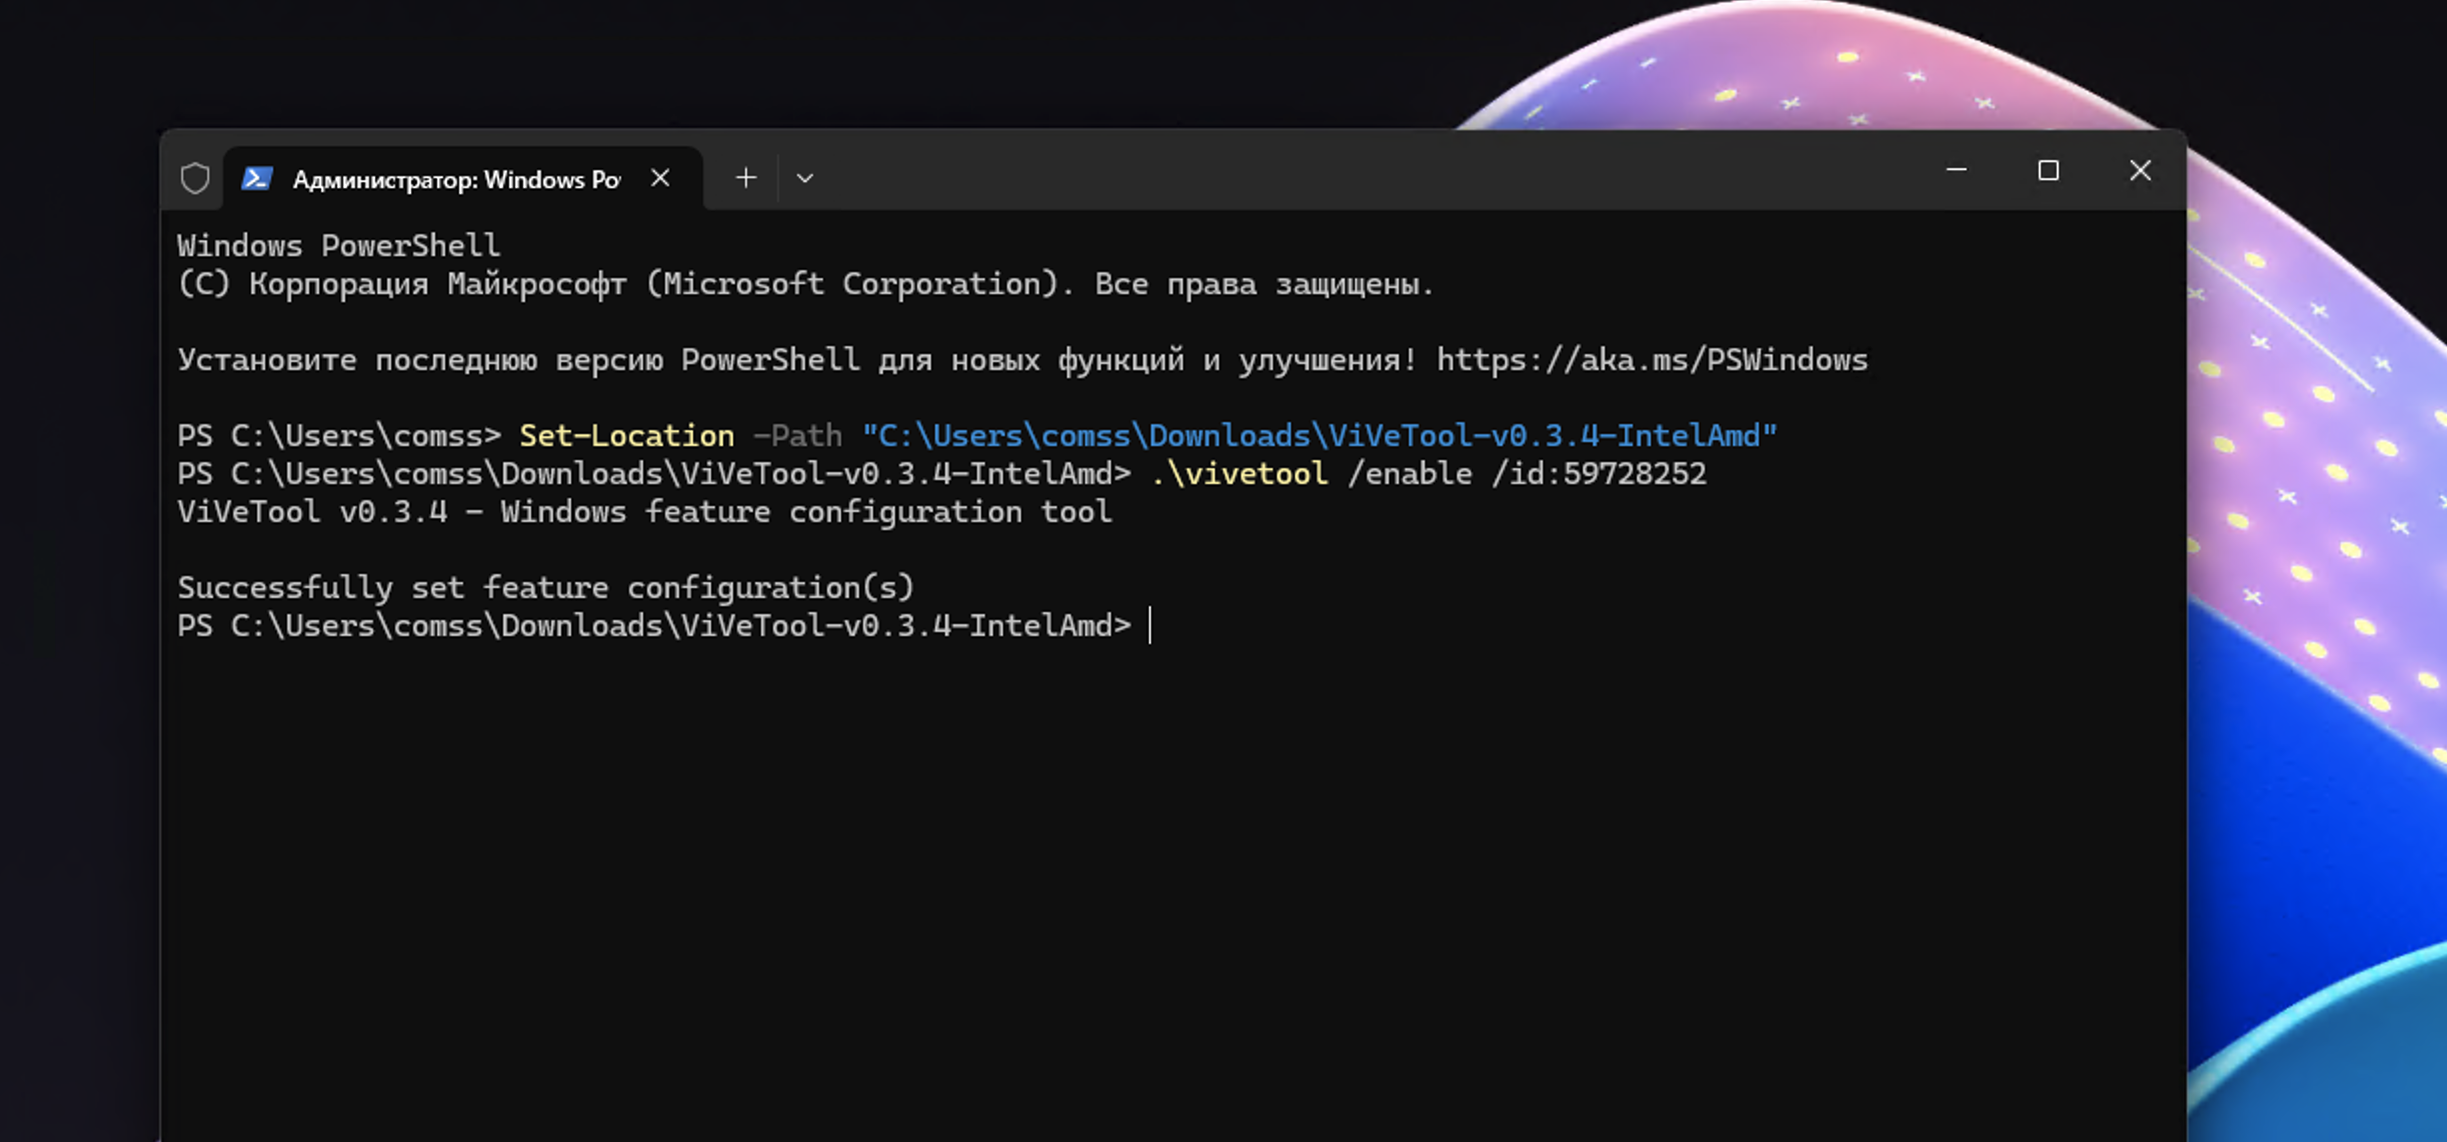
Task: Click the Set-Location command text
Action: tap(626, 436)
